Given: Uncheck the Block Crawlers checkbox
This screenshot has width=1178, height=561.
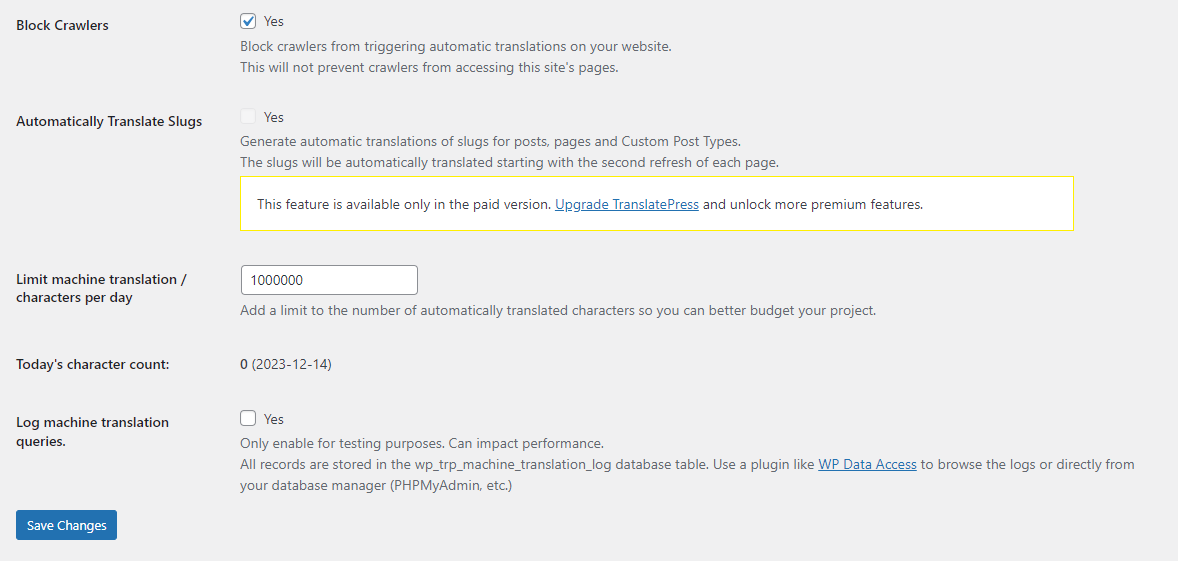Looking at the screenshot, I should coord(248,21).
